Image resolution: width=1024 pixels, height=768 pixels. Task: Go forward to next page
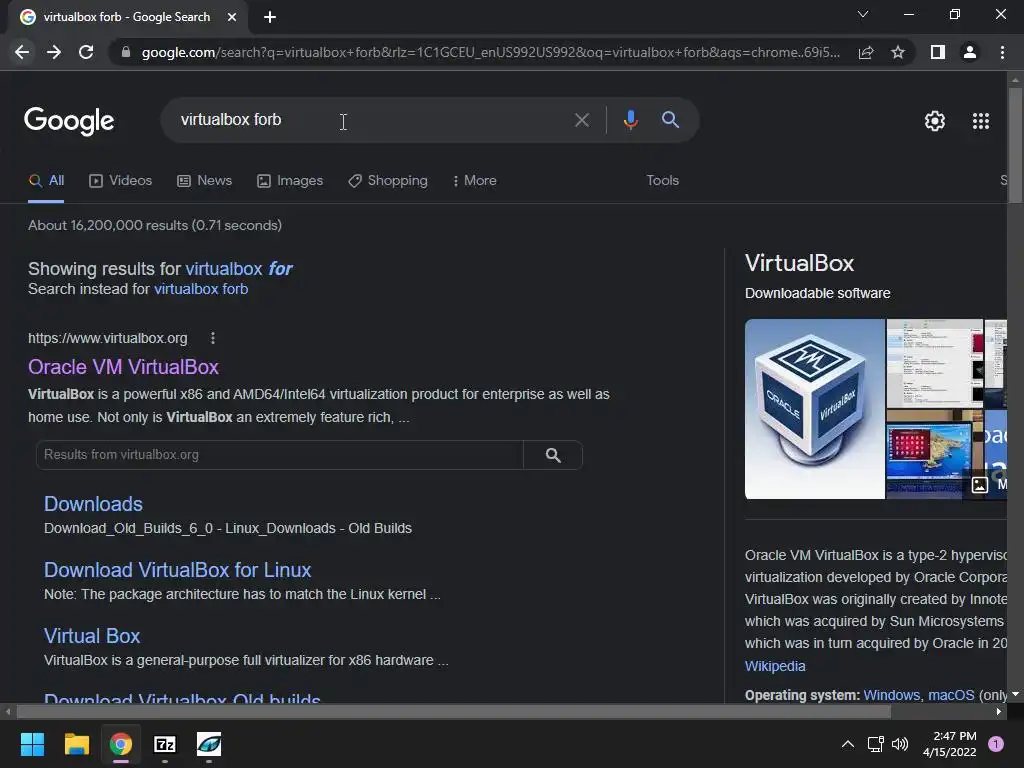pos(54,52)
